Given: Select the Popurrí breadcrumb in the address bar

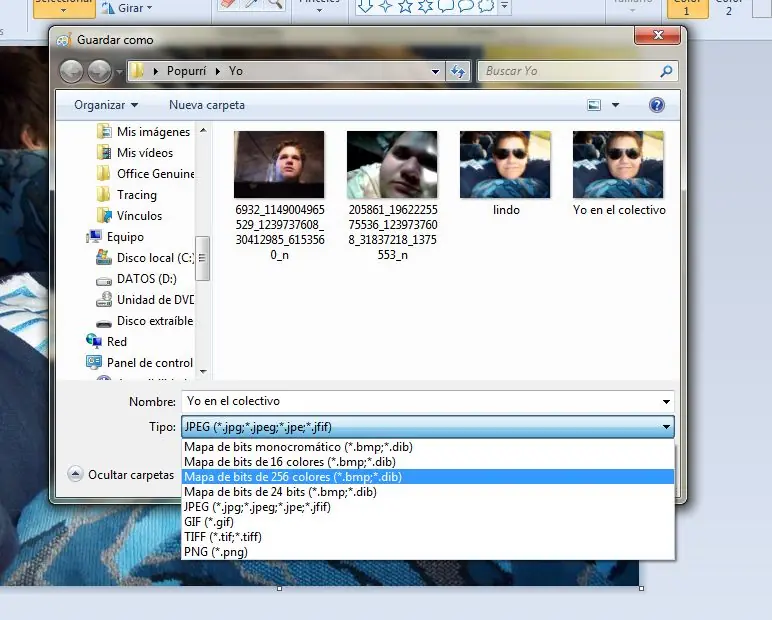Looking at the screenshot, I should (186, 71).
